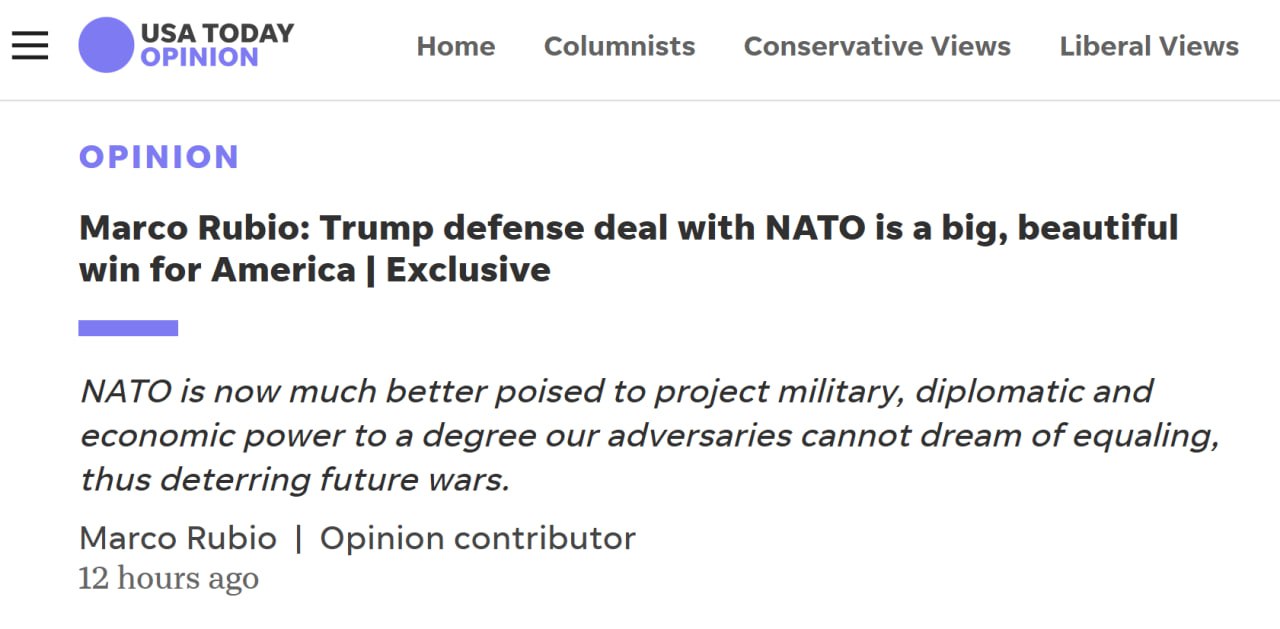Click the 'USA TODAY' wordmark text
Viewport: 1280px width, 629px height.
(217, 33)
